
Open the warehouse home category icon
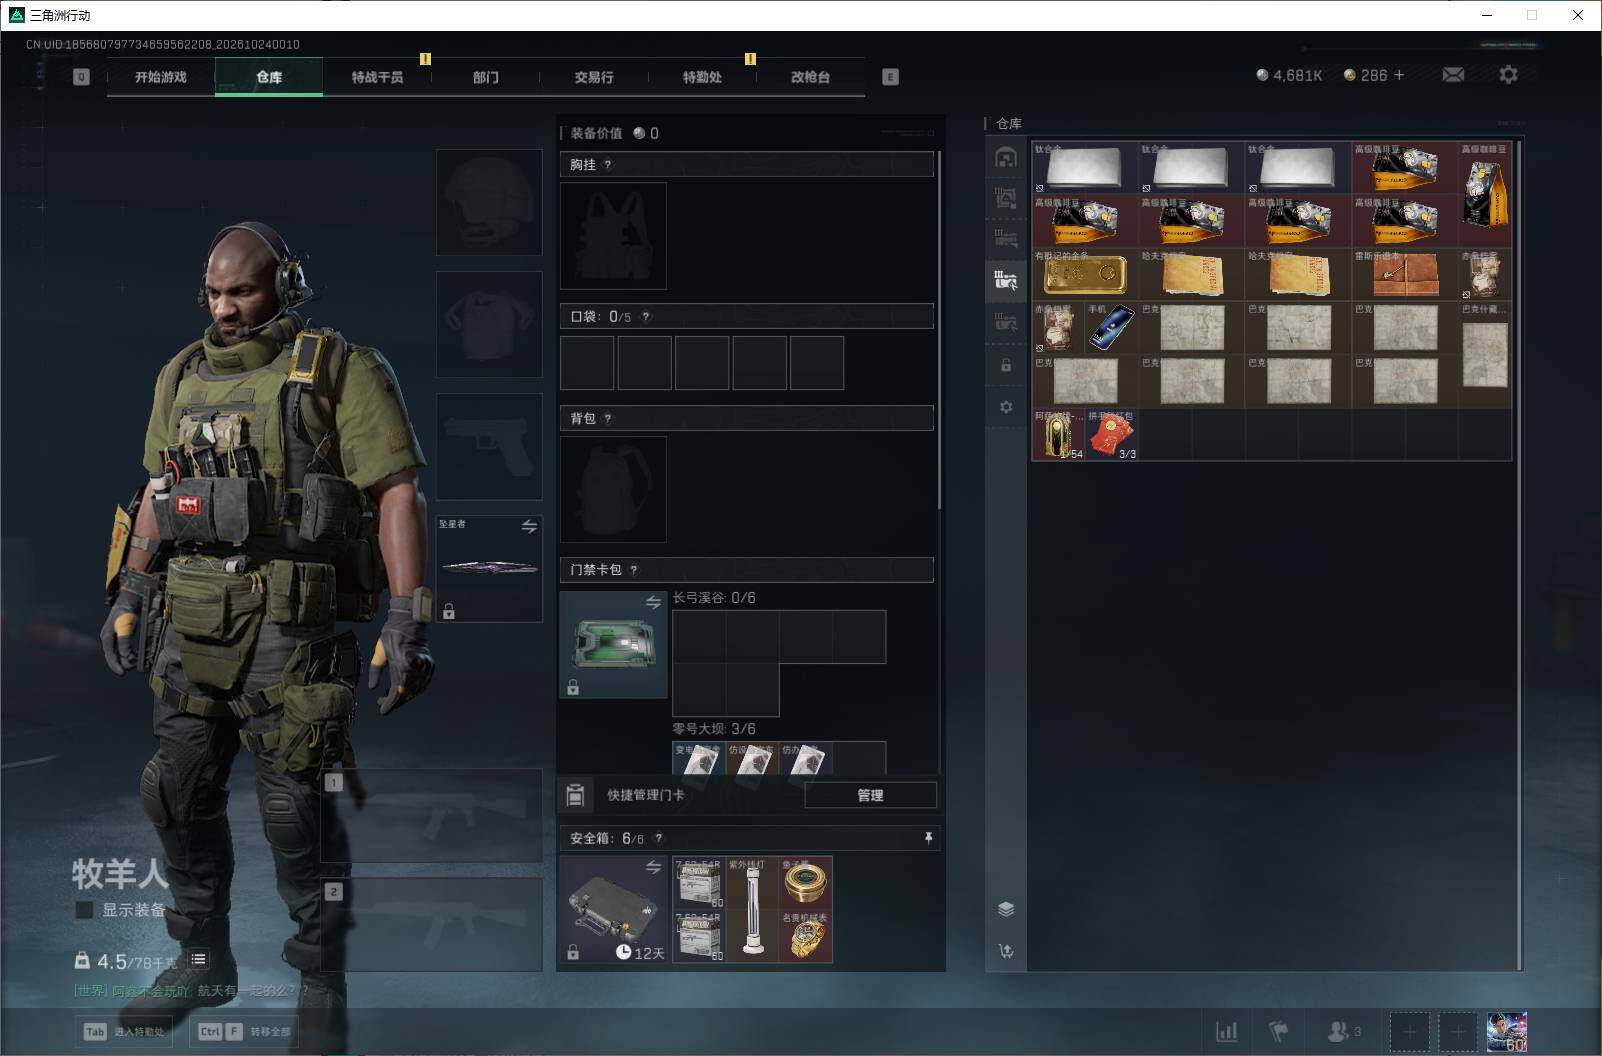tap(1006, 158)
